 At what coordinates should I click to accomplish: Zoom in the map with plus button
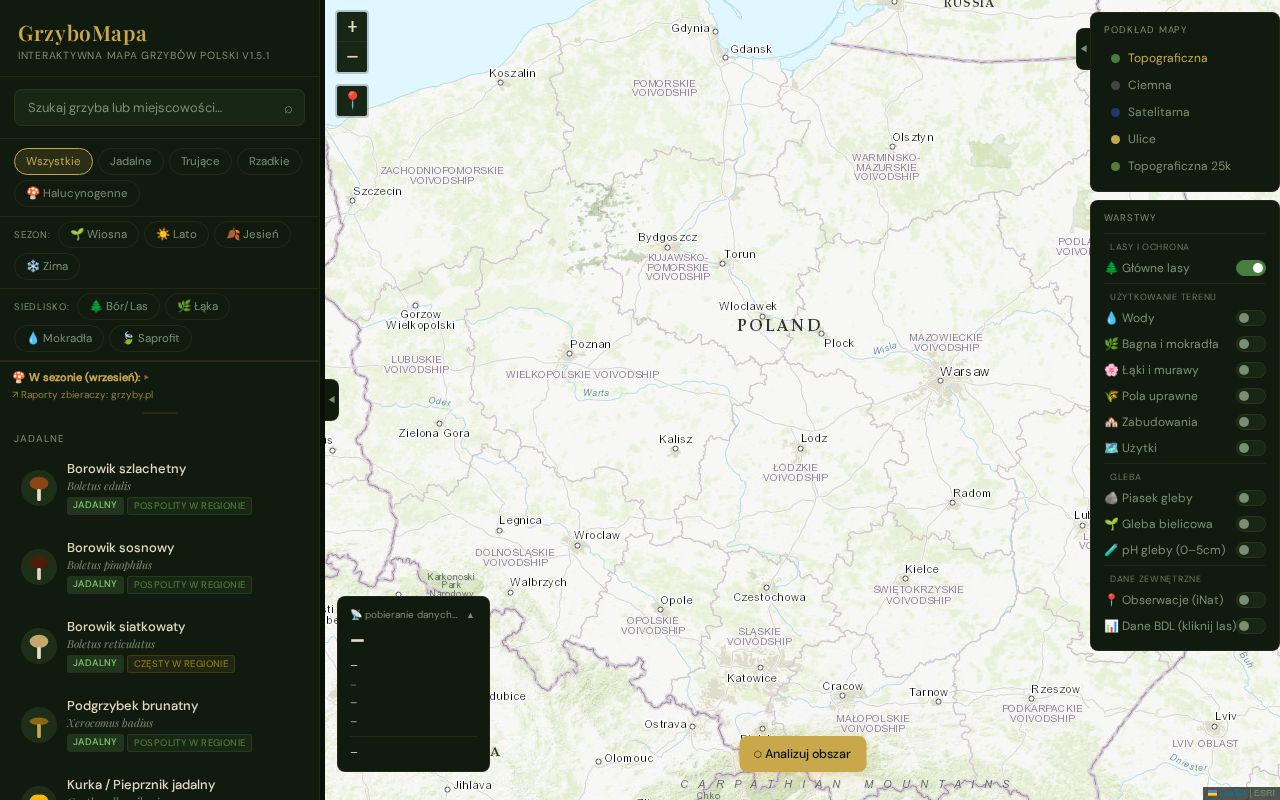pos(352,27)
